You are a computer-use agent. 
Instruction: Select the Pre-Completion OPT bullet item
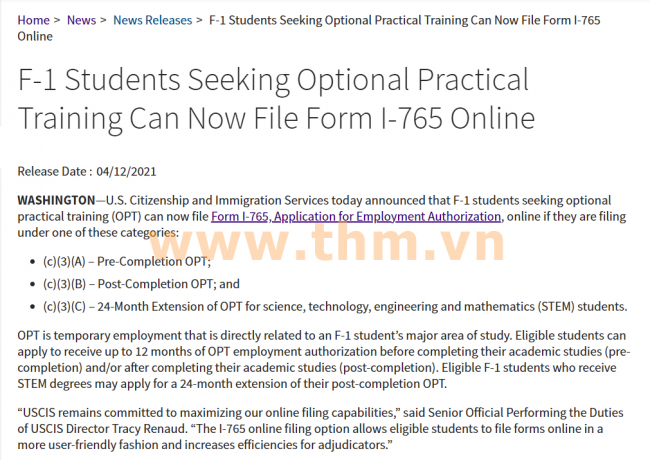pos(126,262)
